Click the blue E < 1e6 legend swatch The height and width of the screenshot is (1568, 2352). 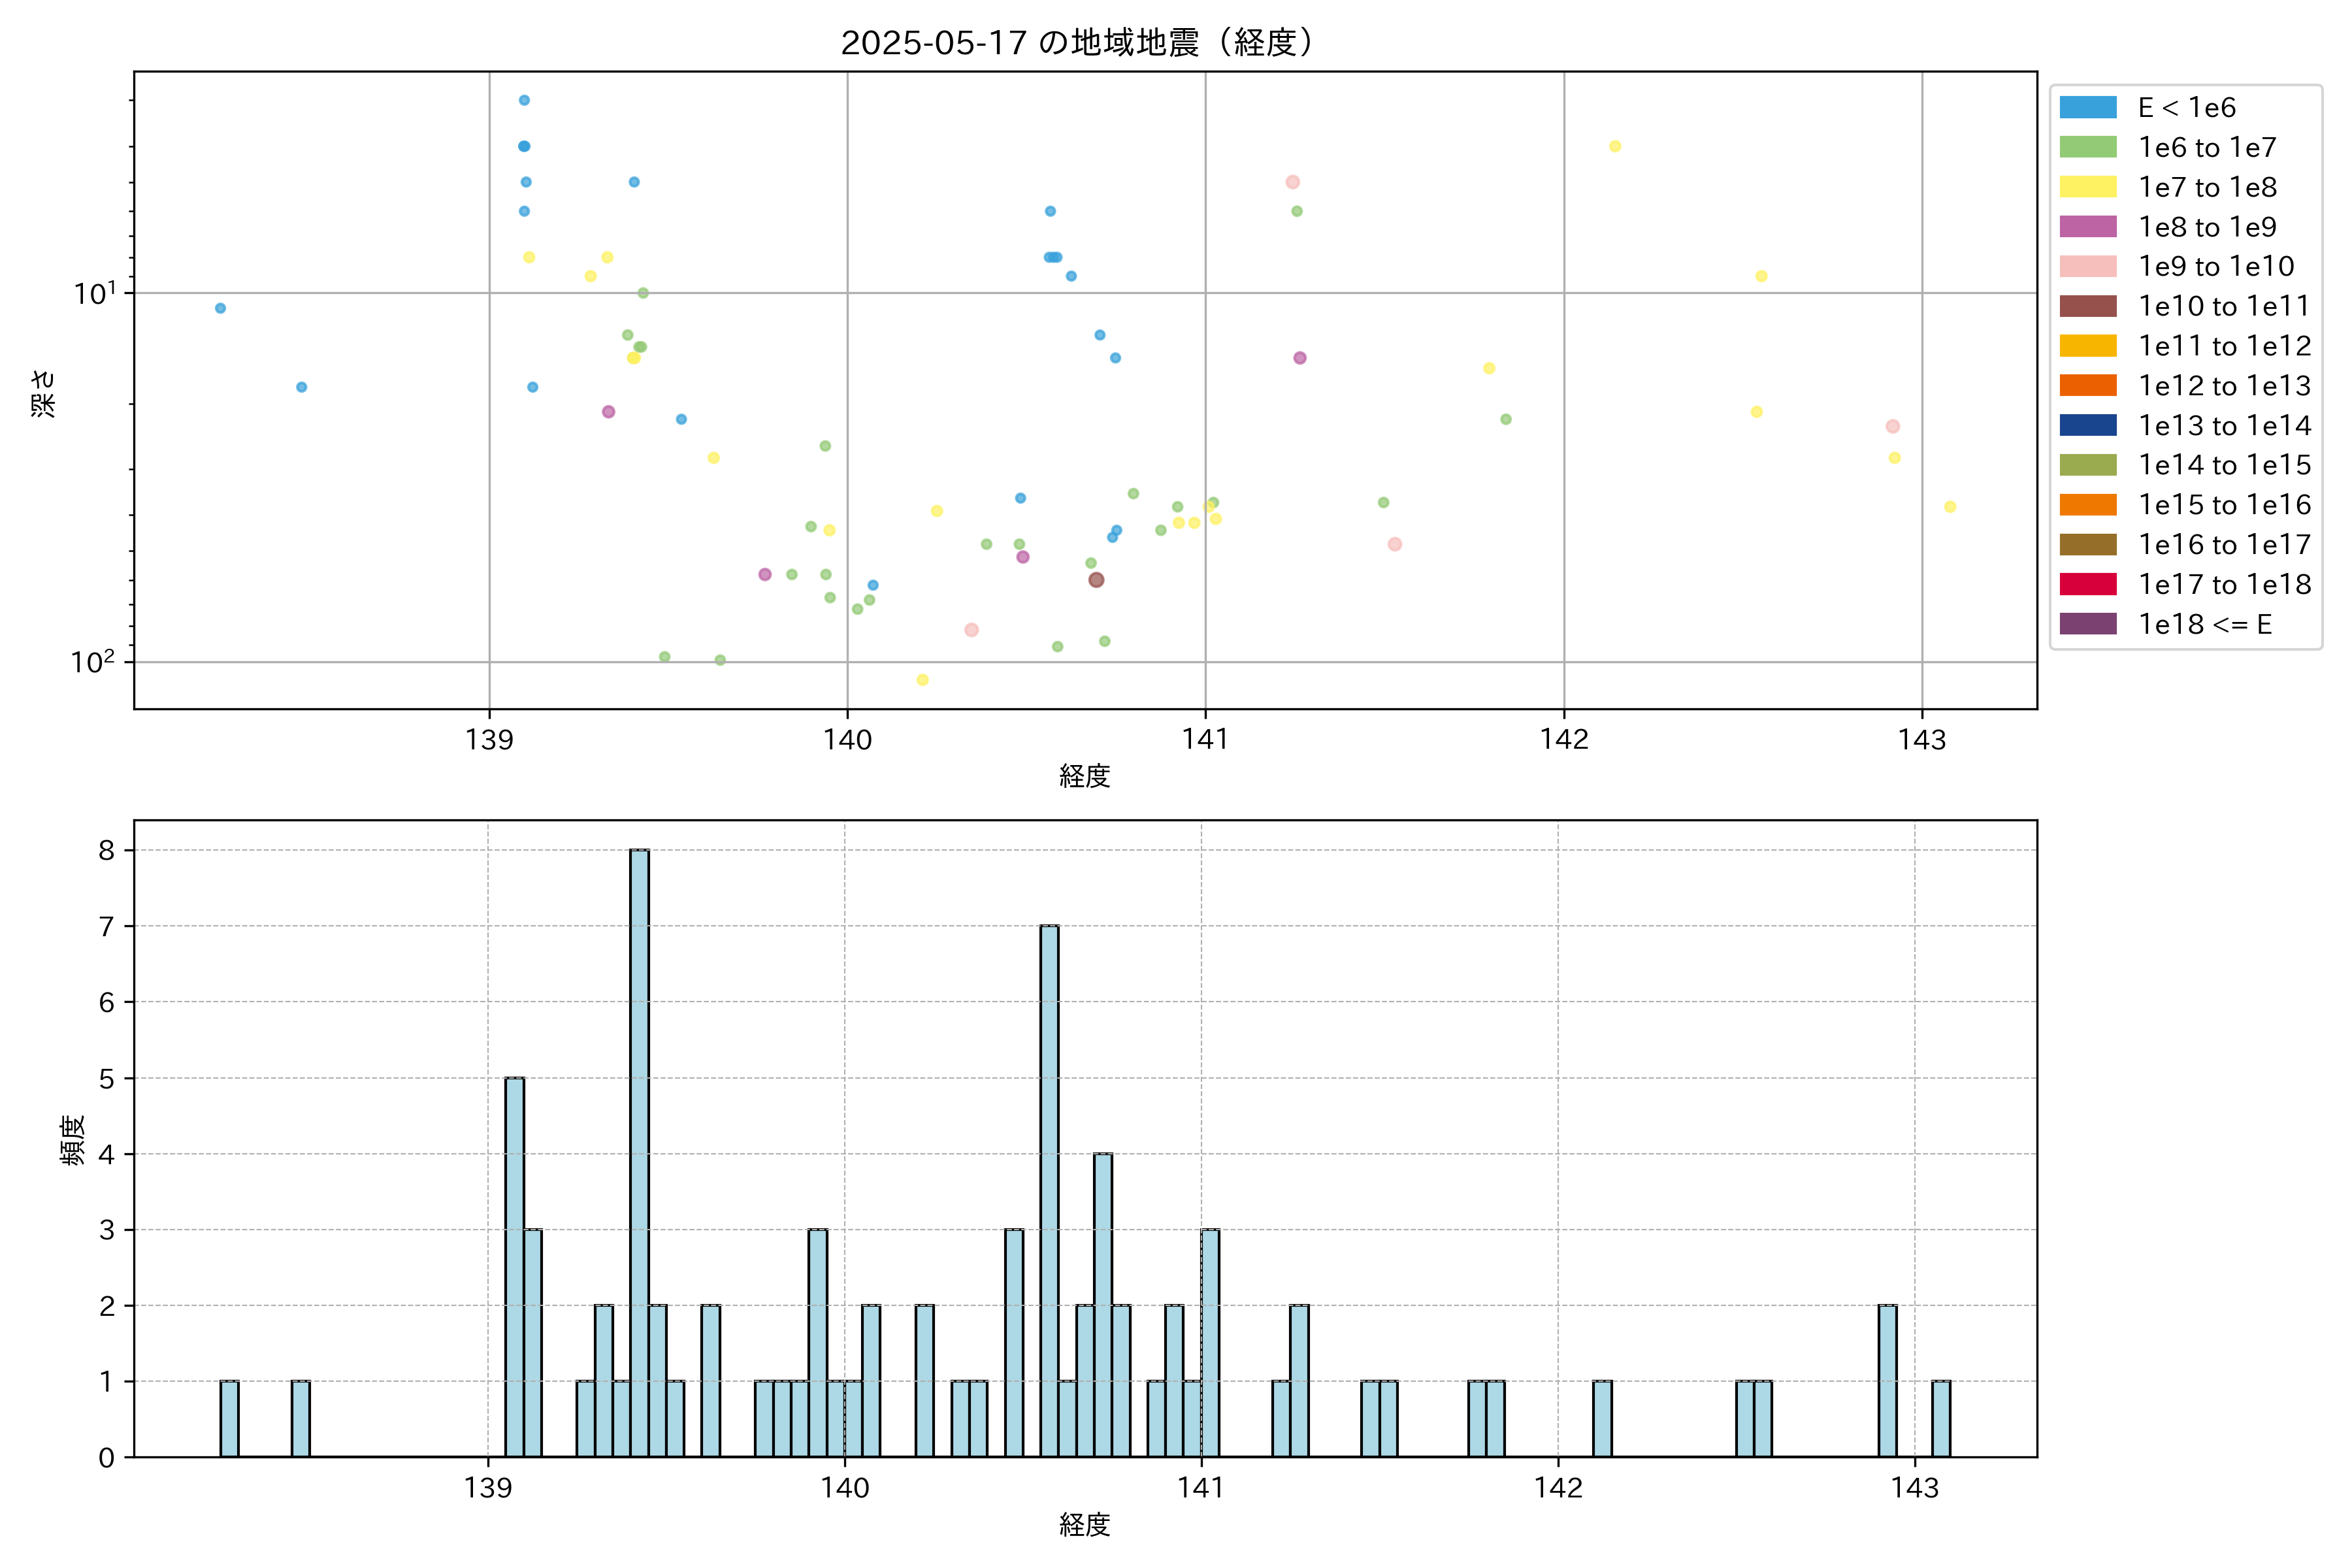click(2087, 108)
